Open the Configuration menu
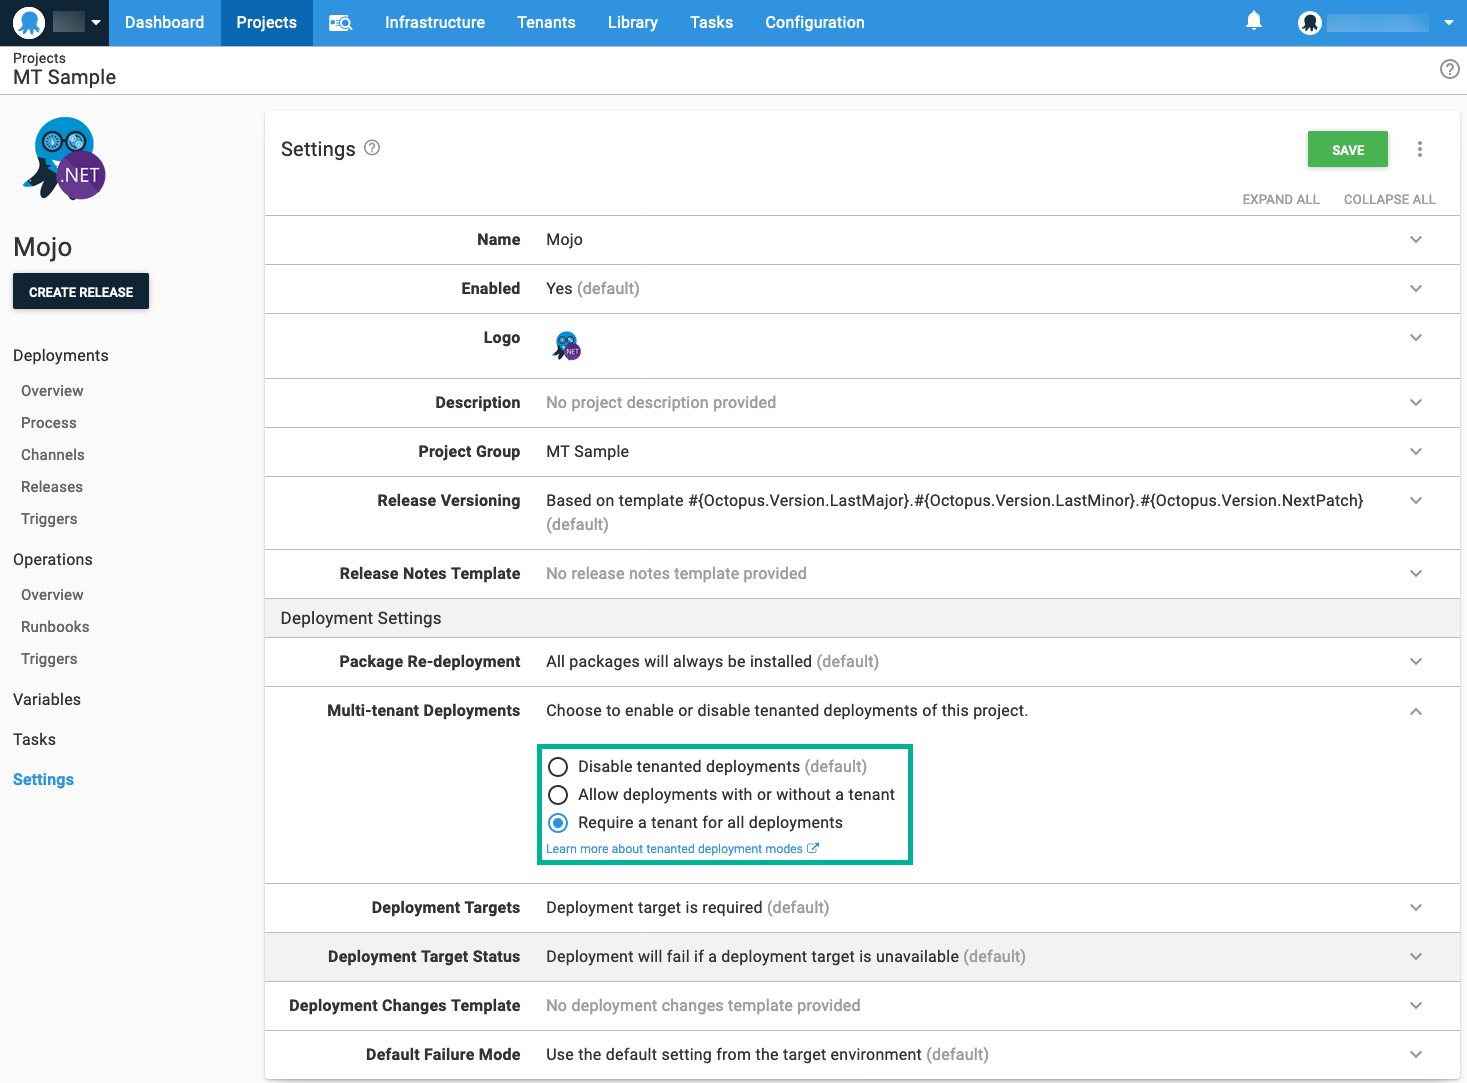 tap(815, 23)
